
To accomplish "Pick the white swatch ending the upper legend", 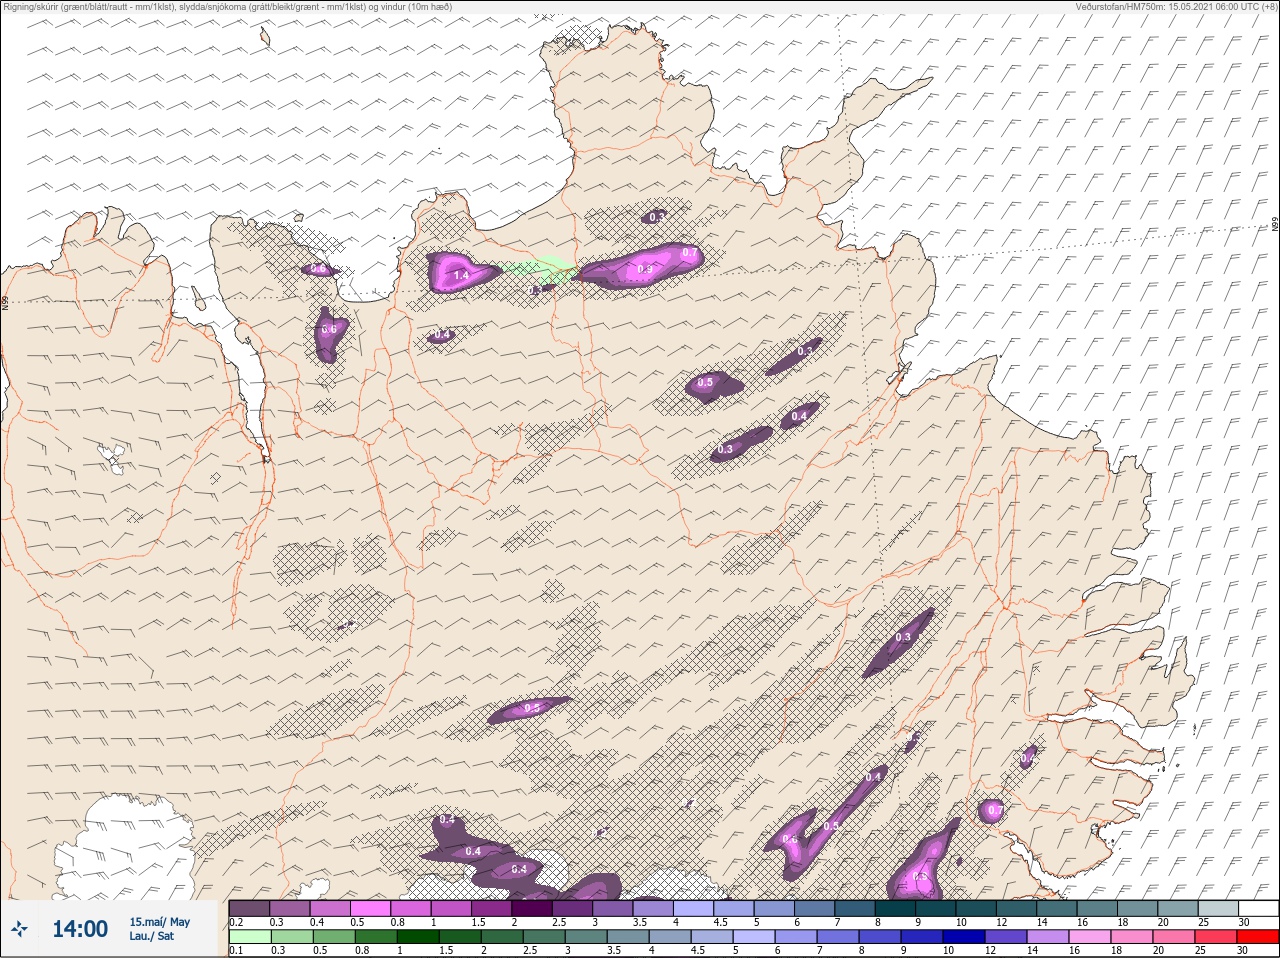I will point(1257,908).
